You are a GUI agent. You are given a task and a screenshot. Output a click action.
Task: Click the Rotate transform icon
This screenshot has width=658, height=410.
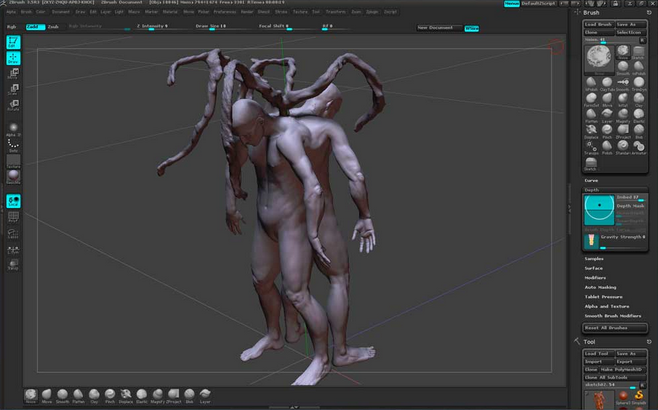click(x=14, y=105)
